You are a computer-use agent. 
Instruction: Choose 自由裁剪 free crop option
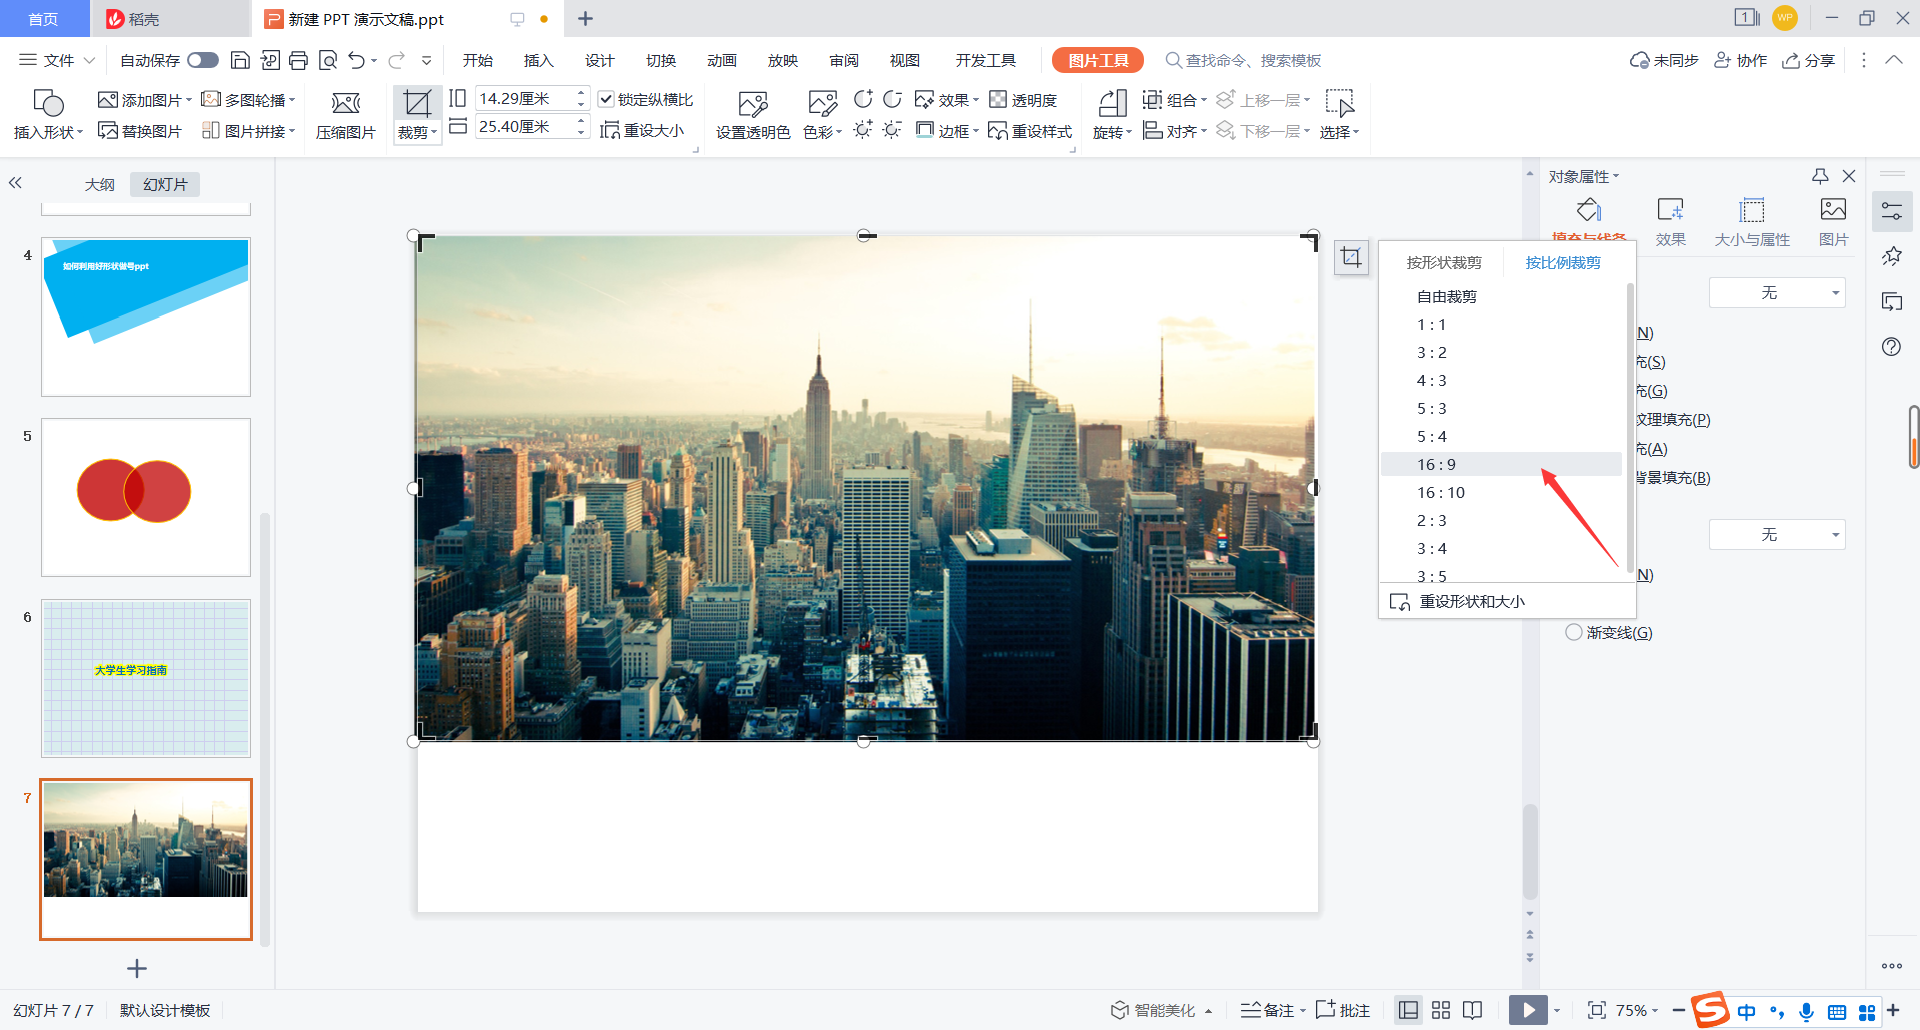[x=1501, y=296]
